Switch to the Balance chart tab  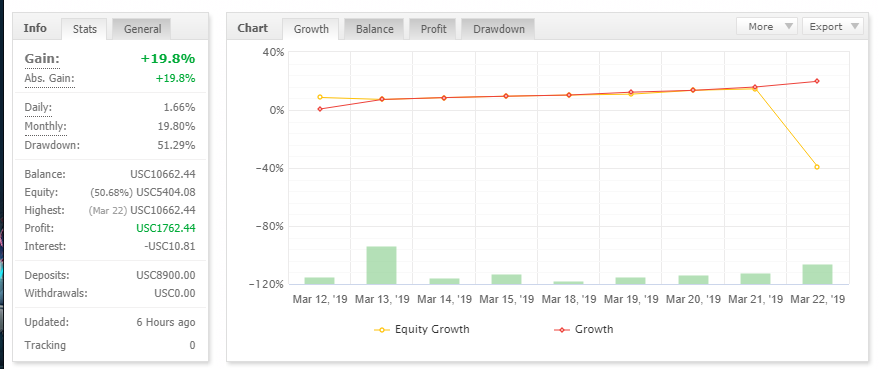click(374, 29)
